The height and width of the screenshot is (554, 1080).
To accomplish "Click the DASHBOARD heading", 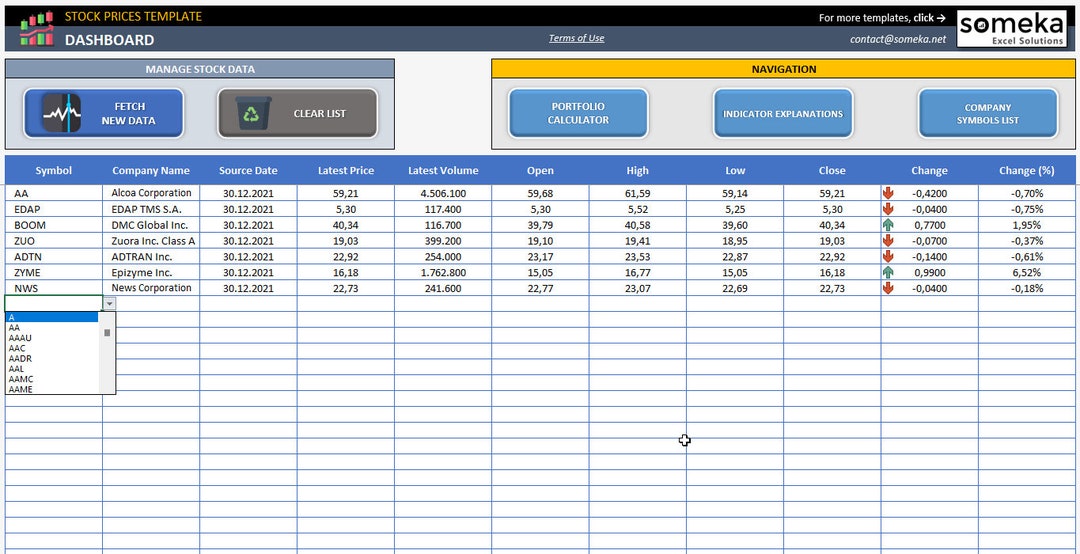I will click(x=110, y=40).
